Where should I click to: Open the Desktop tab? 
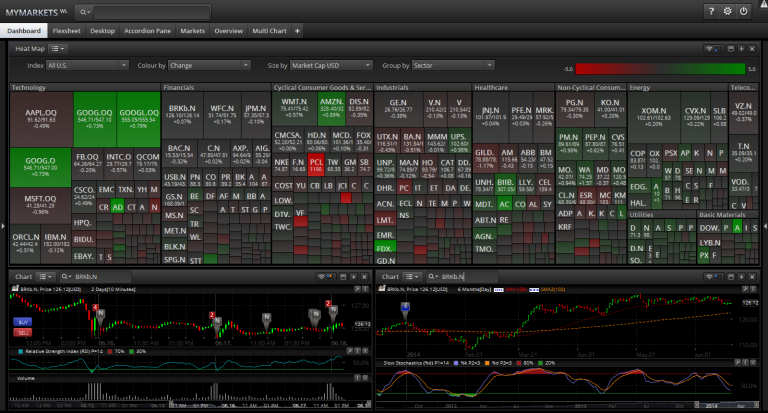(102, 31)
